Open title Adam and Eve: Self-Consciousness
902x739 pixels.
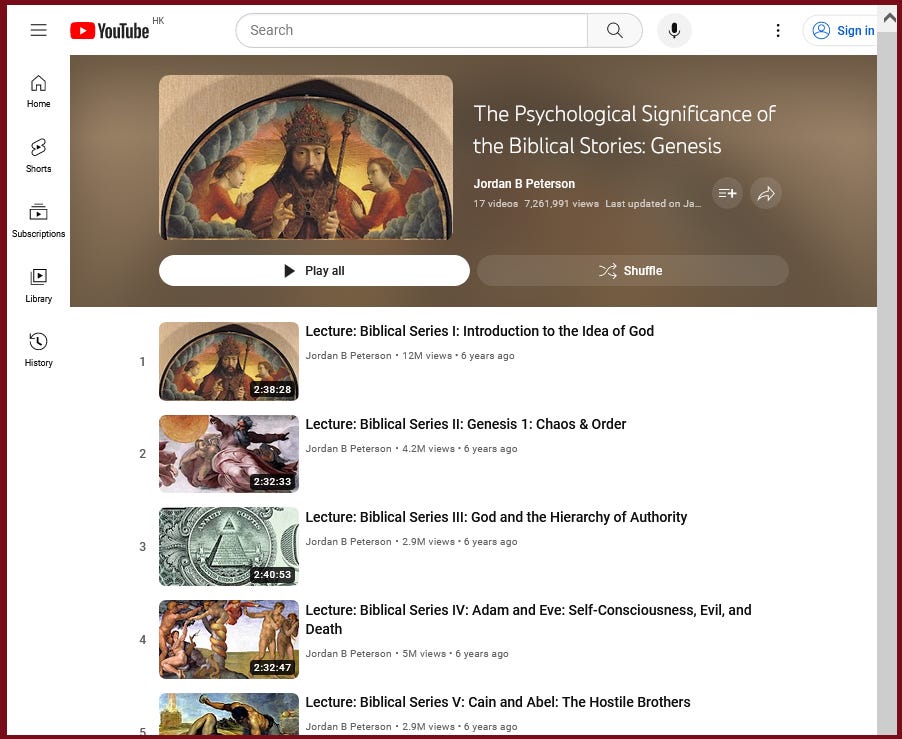[528, 619]
